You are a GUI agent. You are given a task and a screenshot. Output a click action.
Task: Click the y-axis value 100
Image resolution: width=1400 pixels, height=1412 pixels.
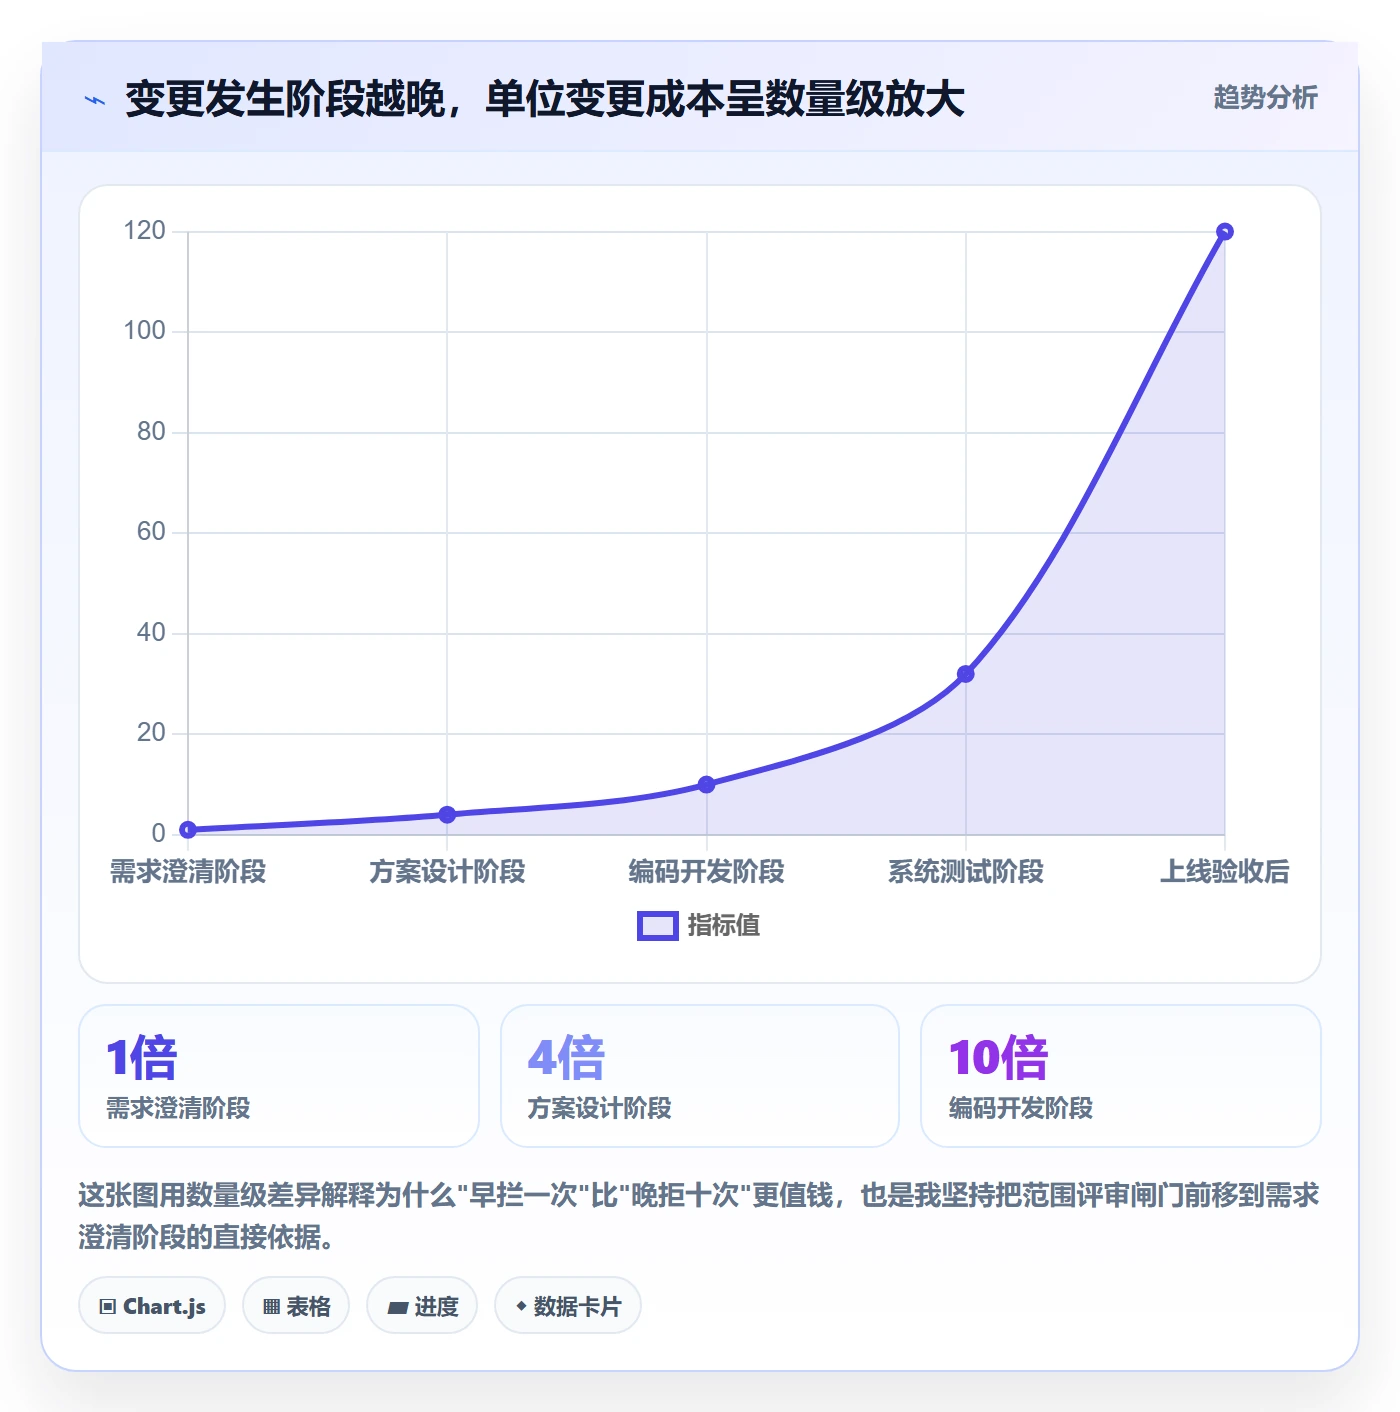pyautogui.click(x=144, y=331)
